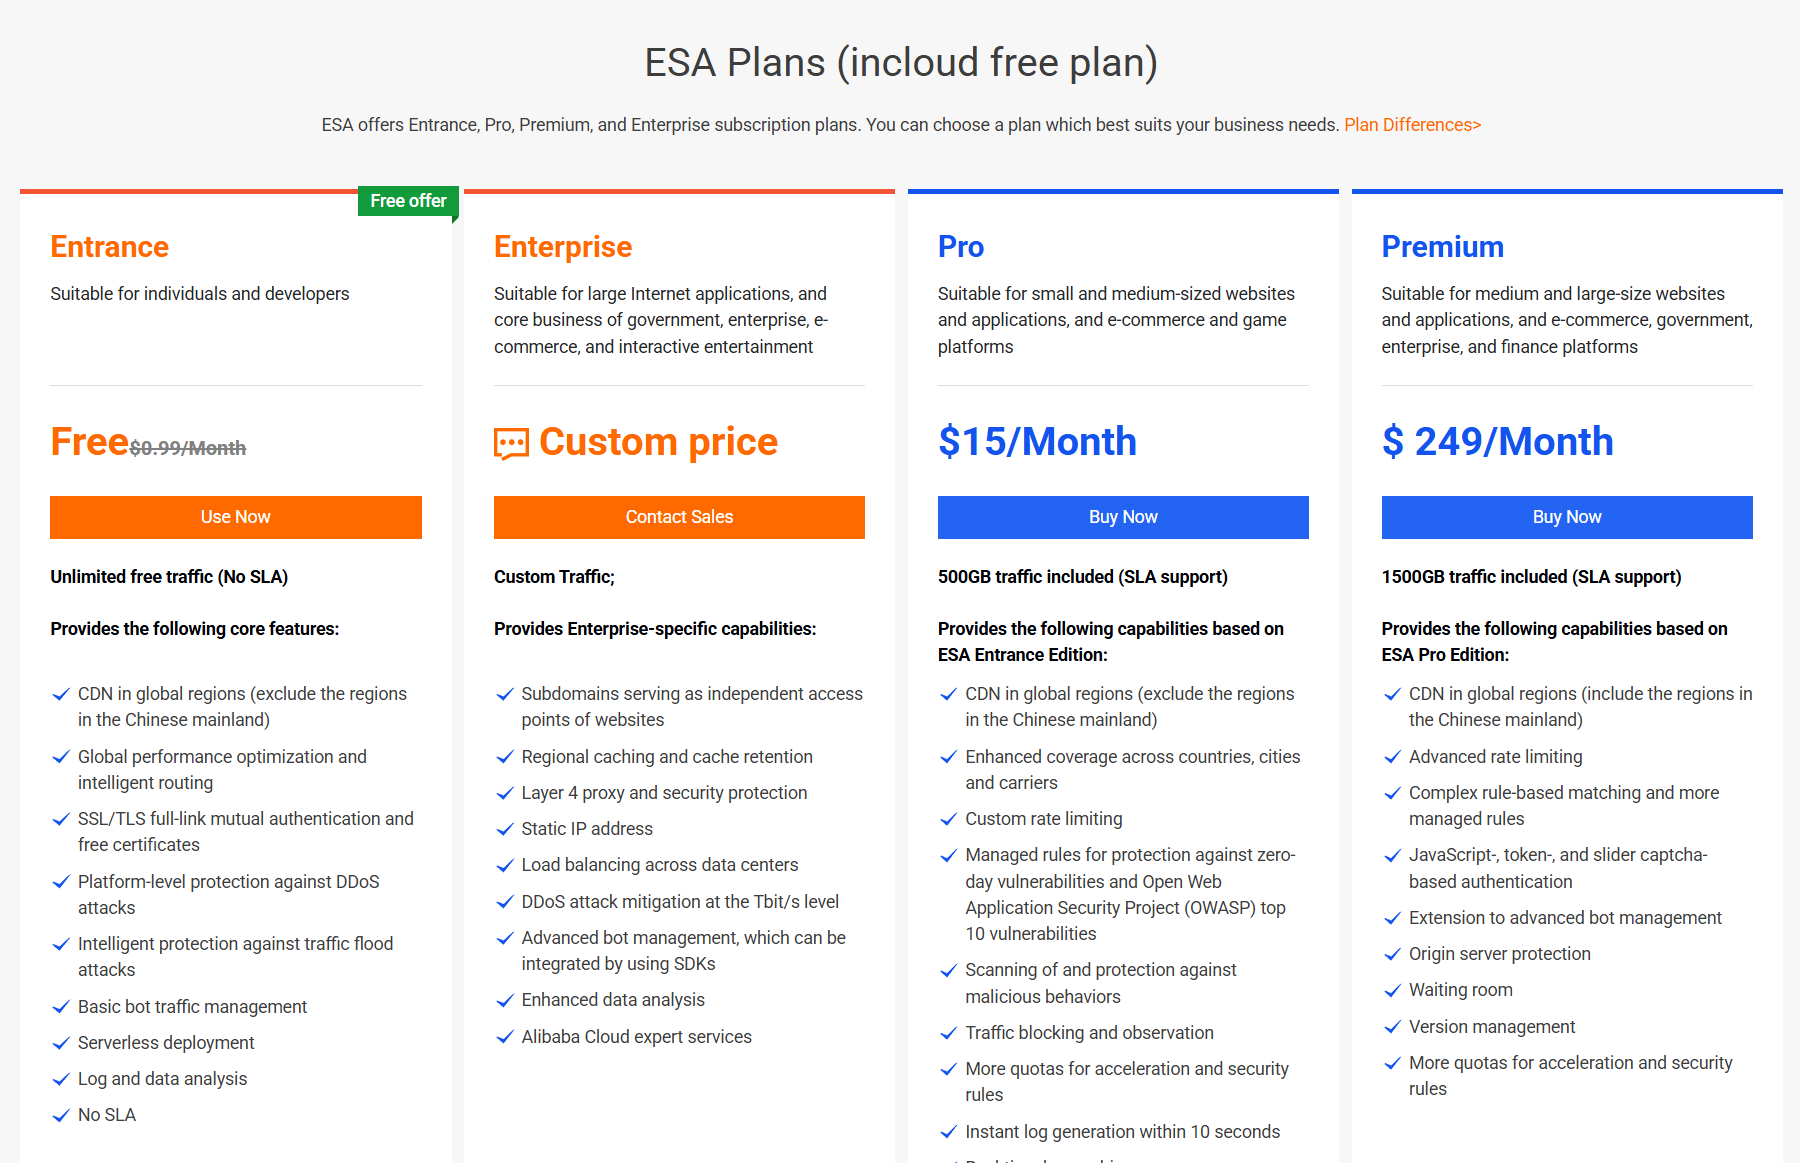Select the Enterprise plan heading
This screenshot has width=1800, height=1163.
click(562, 247)
